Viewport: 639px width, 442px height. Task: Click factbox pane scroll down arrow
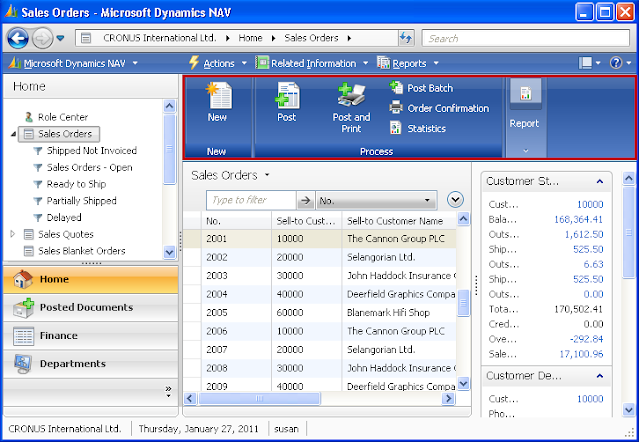point(629,409)
